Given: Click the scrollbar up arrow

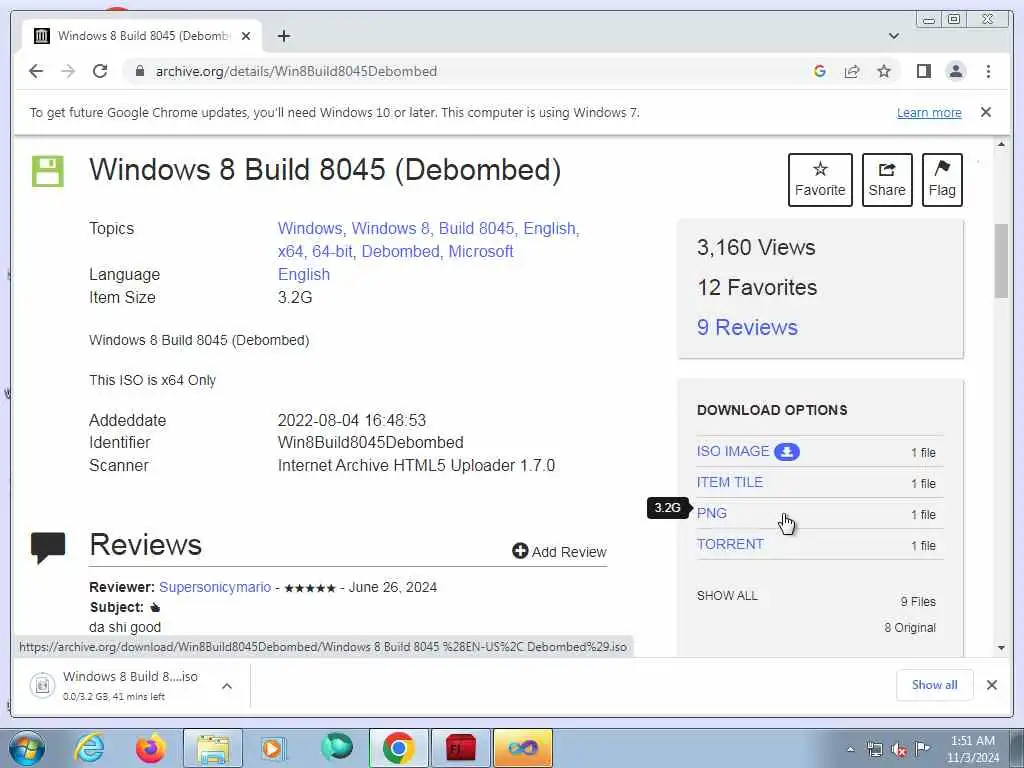Looking at the screenshot, I should coord(1001,144).
